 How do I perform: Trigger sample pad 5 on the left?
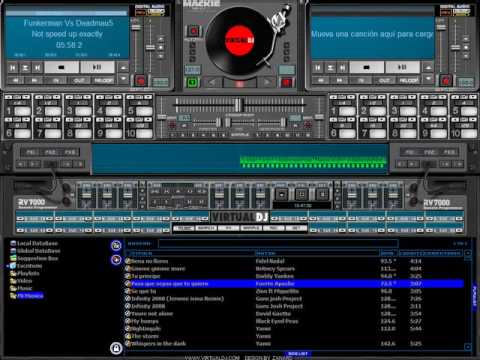coord(144,111)
